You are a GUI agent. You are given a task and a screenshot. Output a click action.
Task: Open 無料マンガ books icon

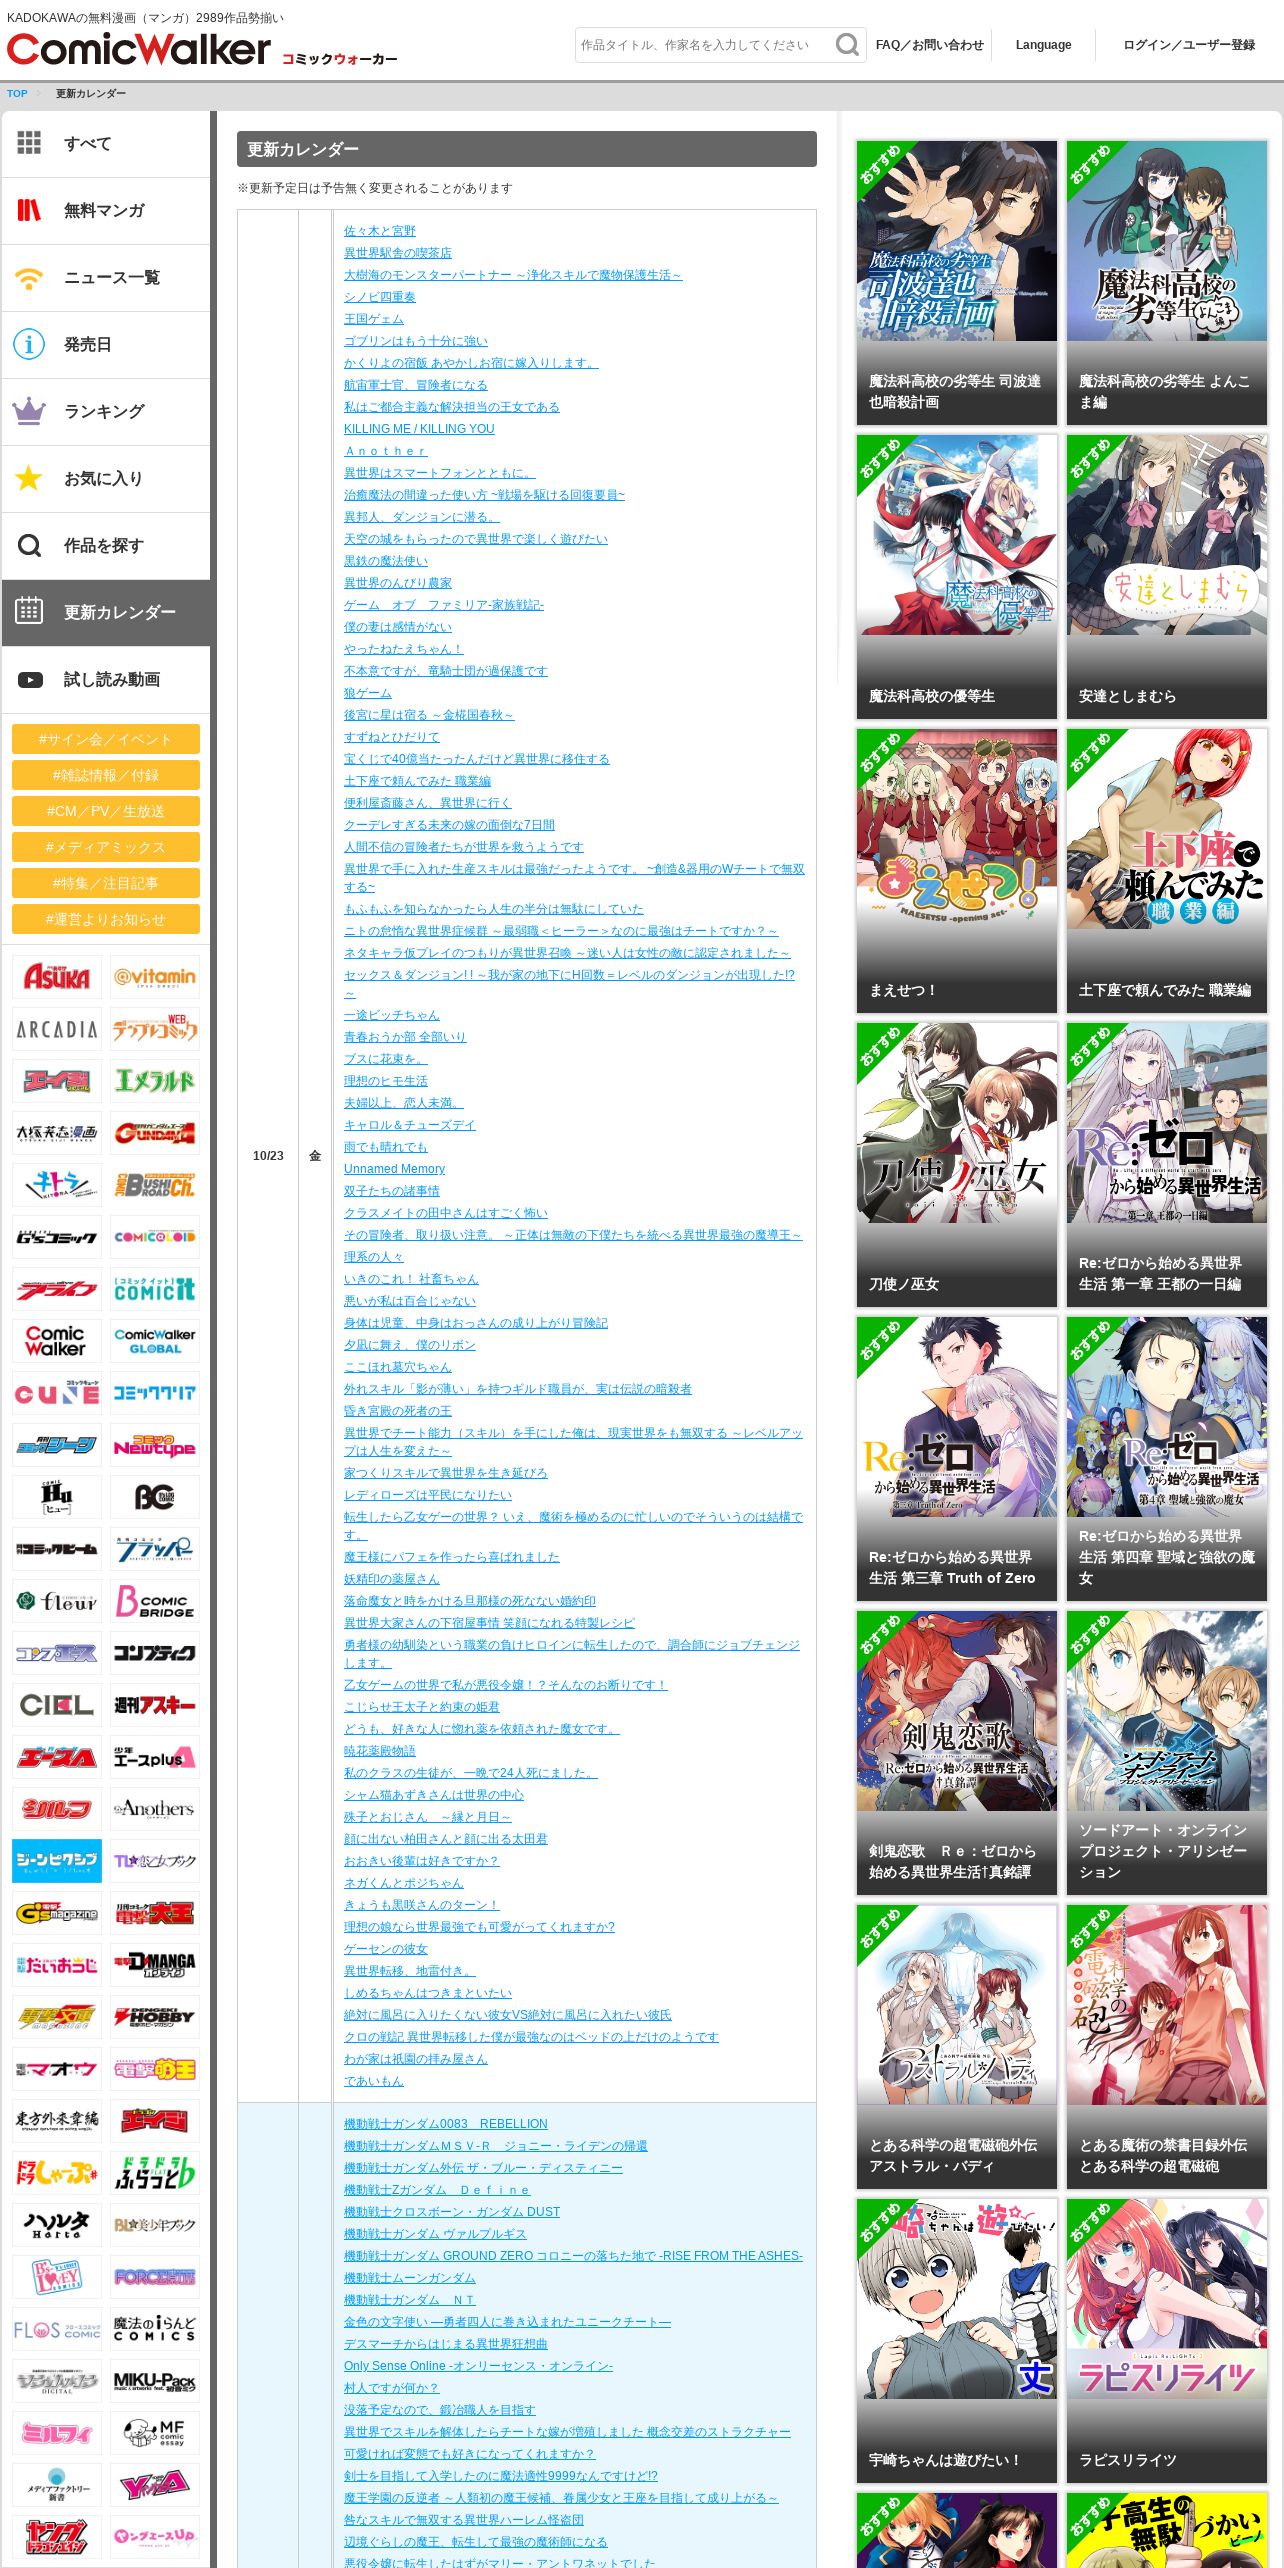point(29,210)
